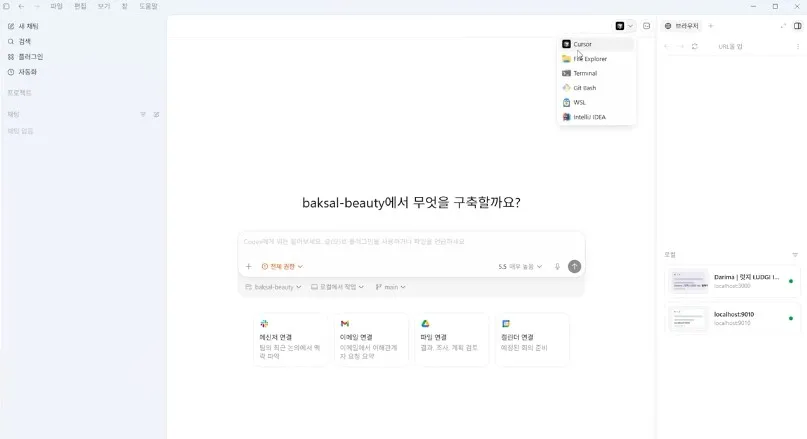Viewport: 807px width, 439px height.
Task: Reload the browser panel page
Action: (x=694, y=46)
